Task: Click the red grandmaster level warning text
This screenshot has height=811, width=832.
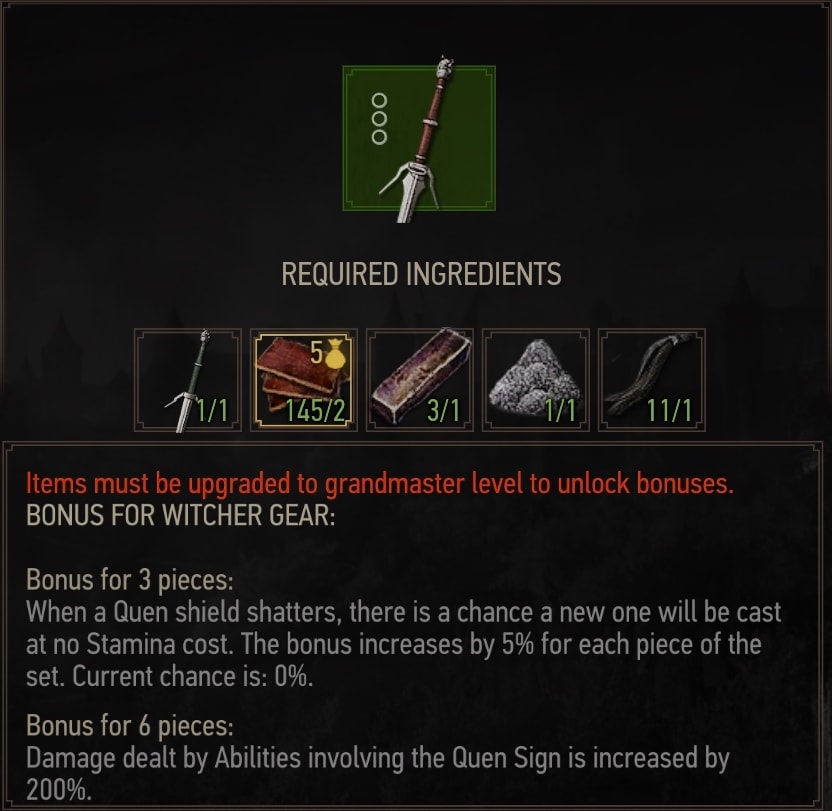Action: 380,484
